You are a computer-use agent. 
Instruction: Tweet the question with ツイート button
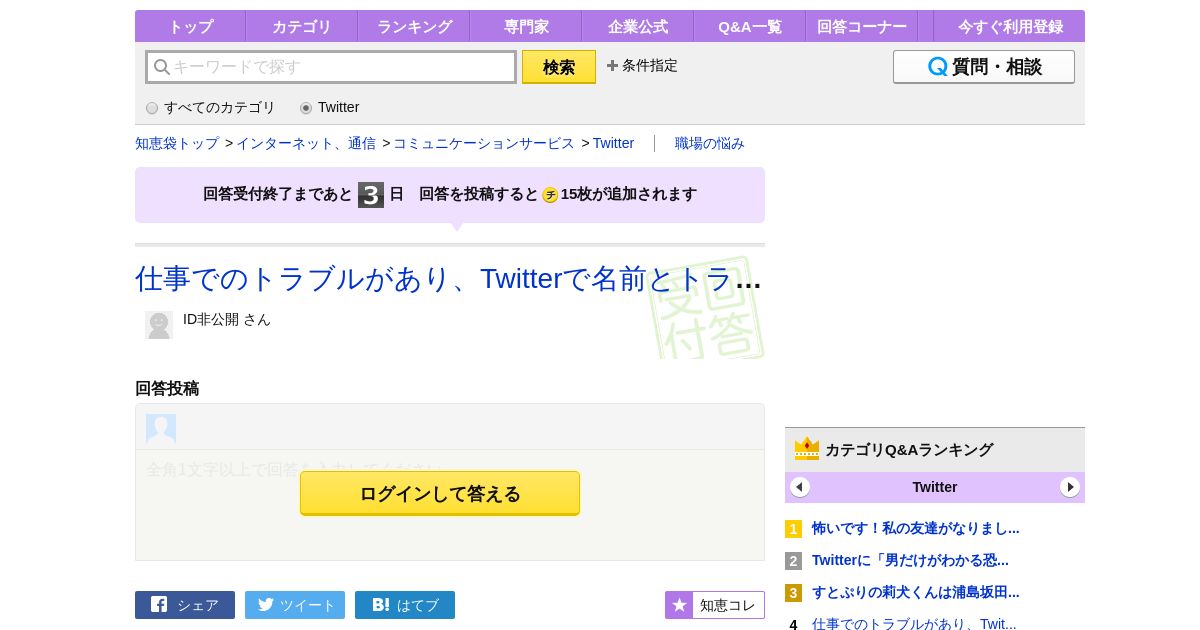click(x=295, y=605)
